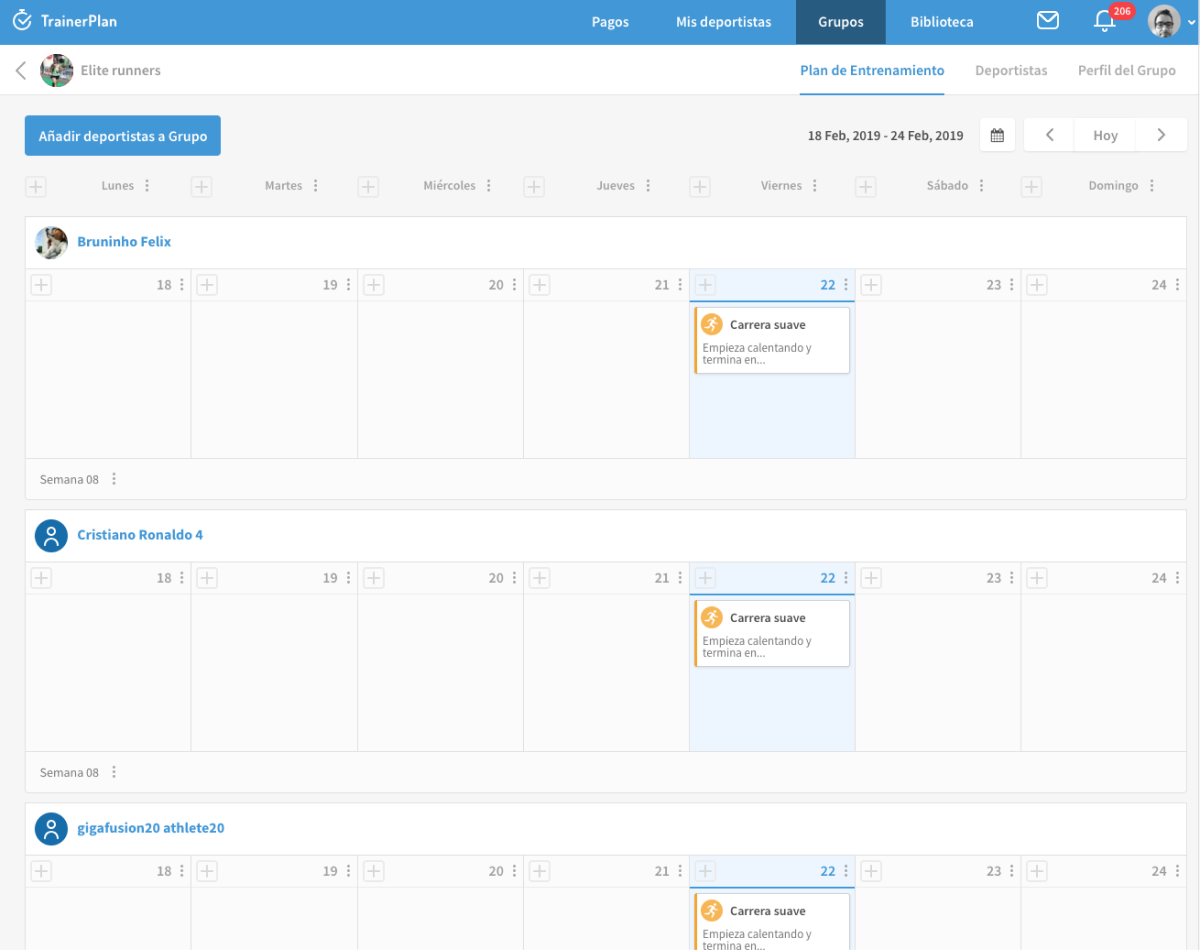
Task: Click gigafusion20 athlete20 avatar icon
Action: [51, 828]
